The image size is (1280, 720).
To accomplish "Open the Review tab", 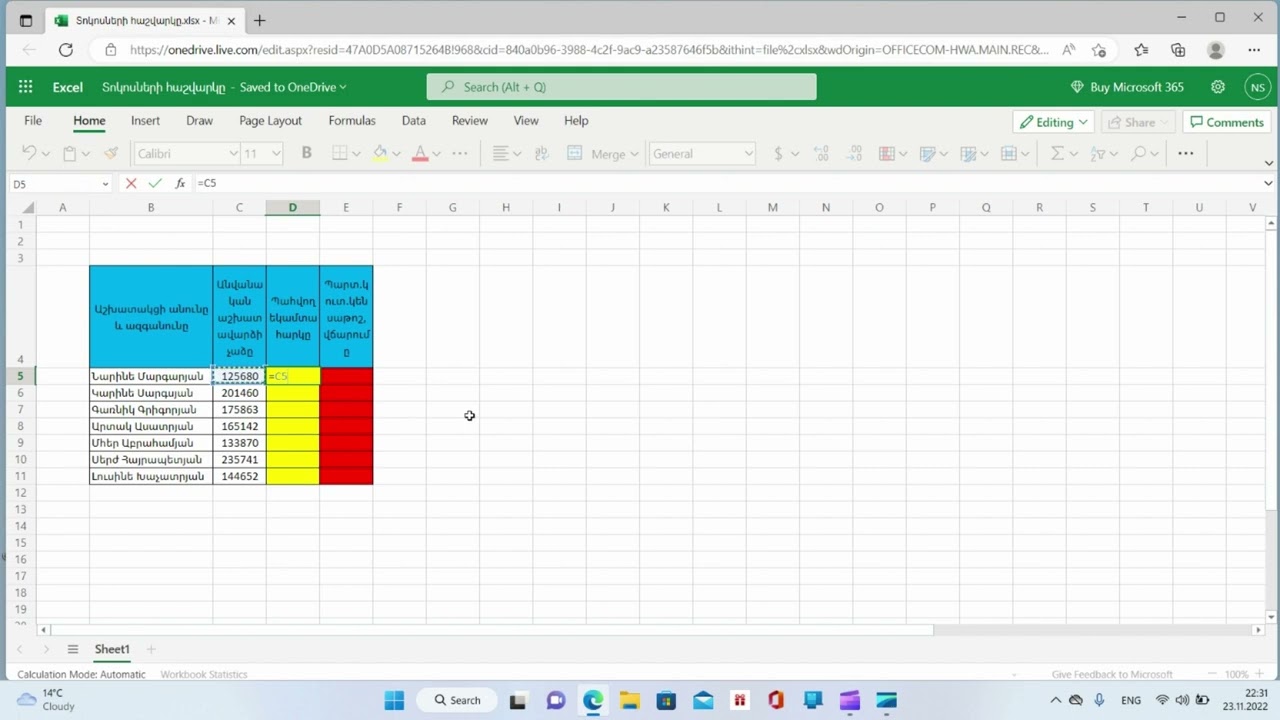I will point(469,120).
